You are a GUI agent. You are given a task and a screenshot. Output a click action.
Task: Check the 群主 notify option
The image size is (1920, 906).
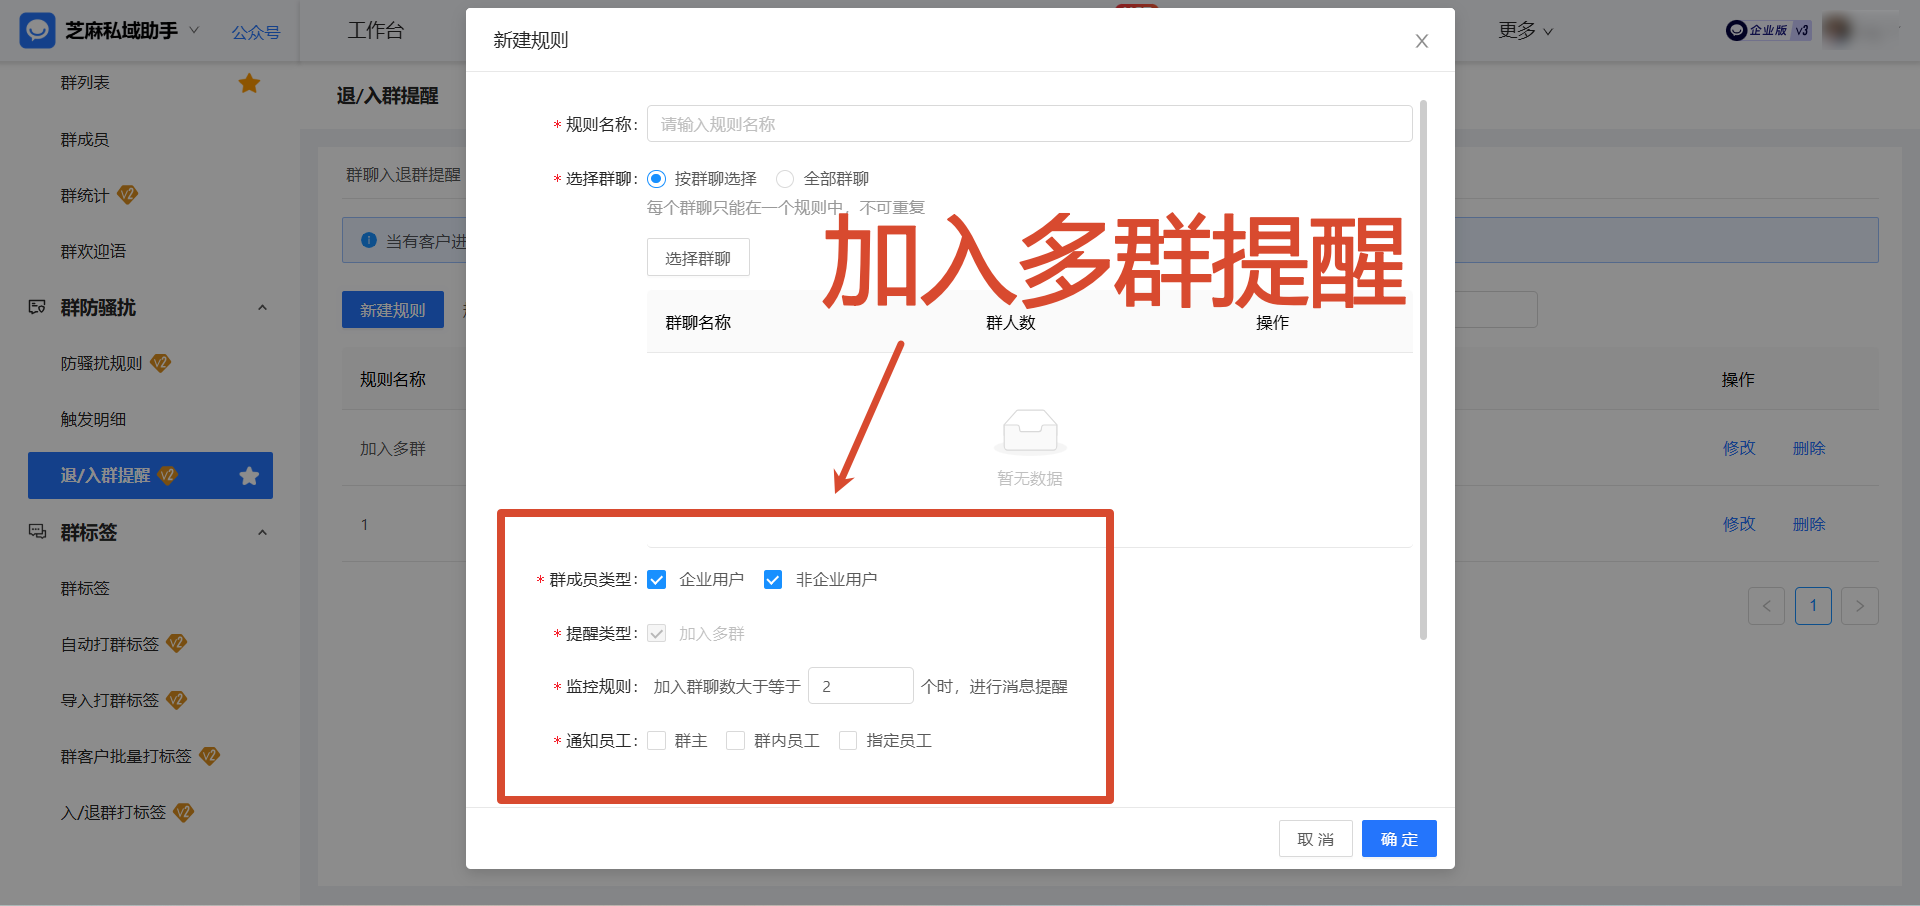point(657,741)
